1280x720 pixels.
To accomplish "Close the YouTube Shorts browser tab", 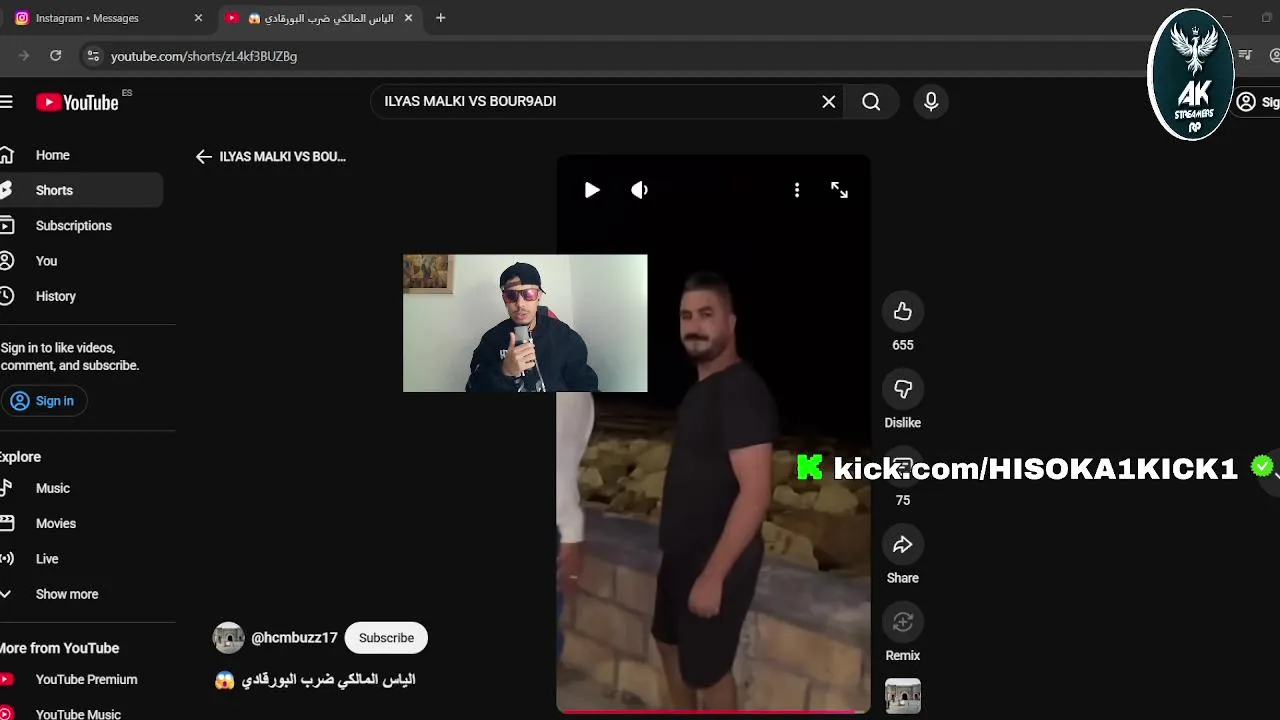I will coord(408,18).
